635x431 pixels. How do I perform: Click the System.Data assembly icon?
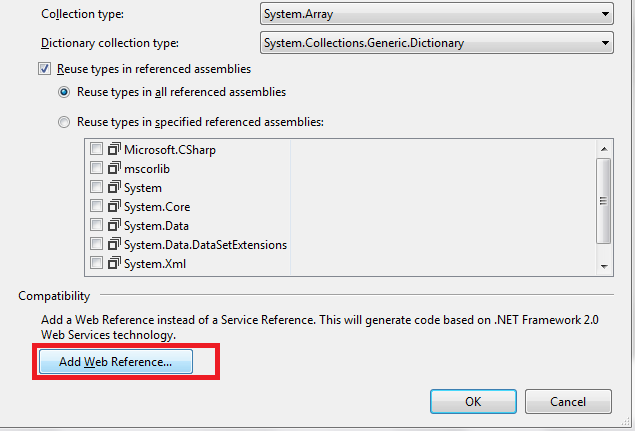click(x=113, y=225)
